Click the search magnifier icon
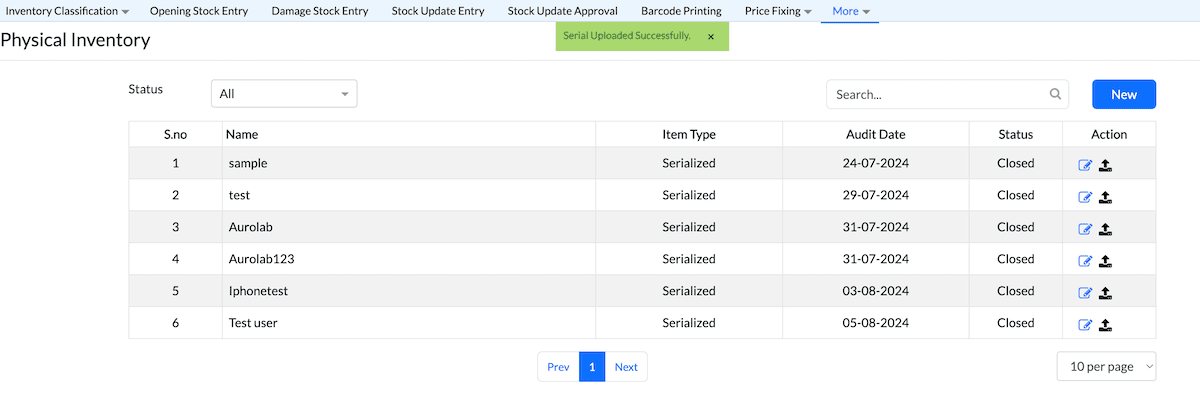The height and width of the screenshot is (420, 1200). pos(1055,94)
